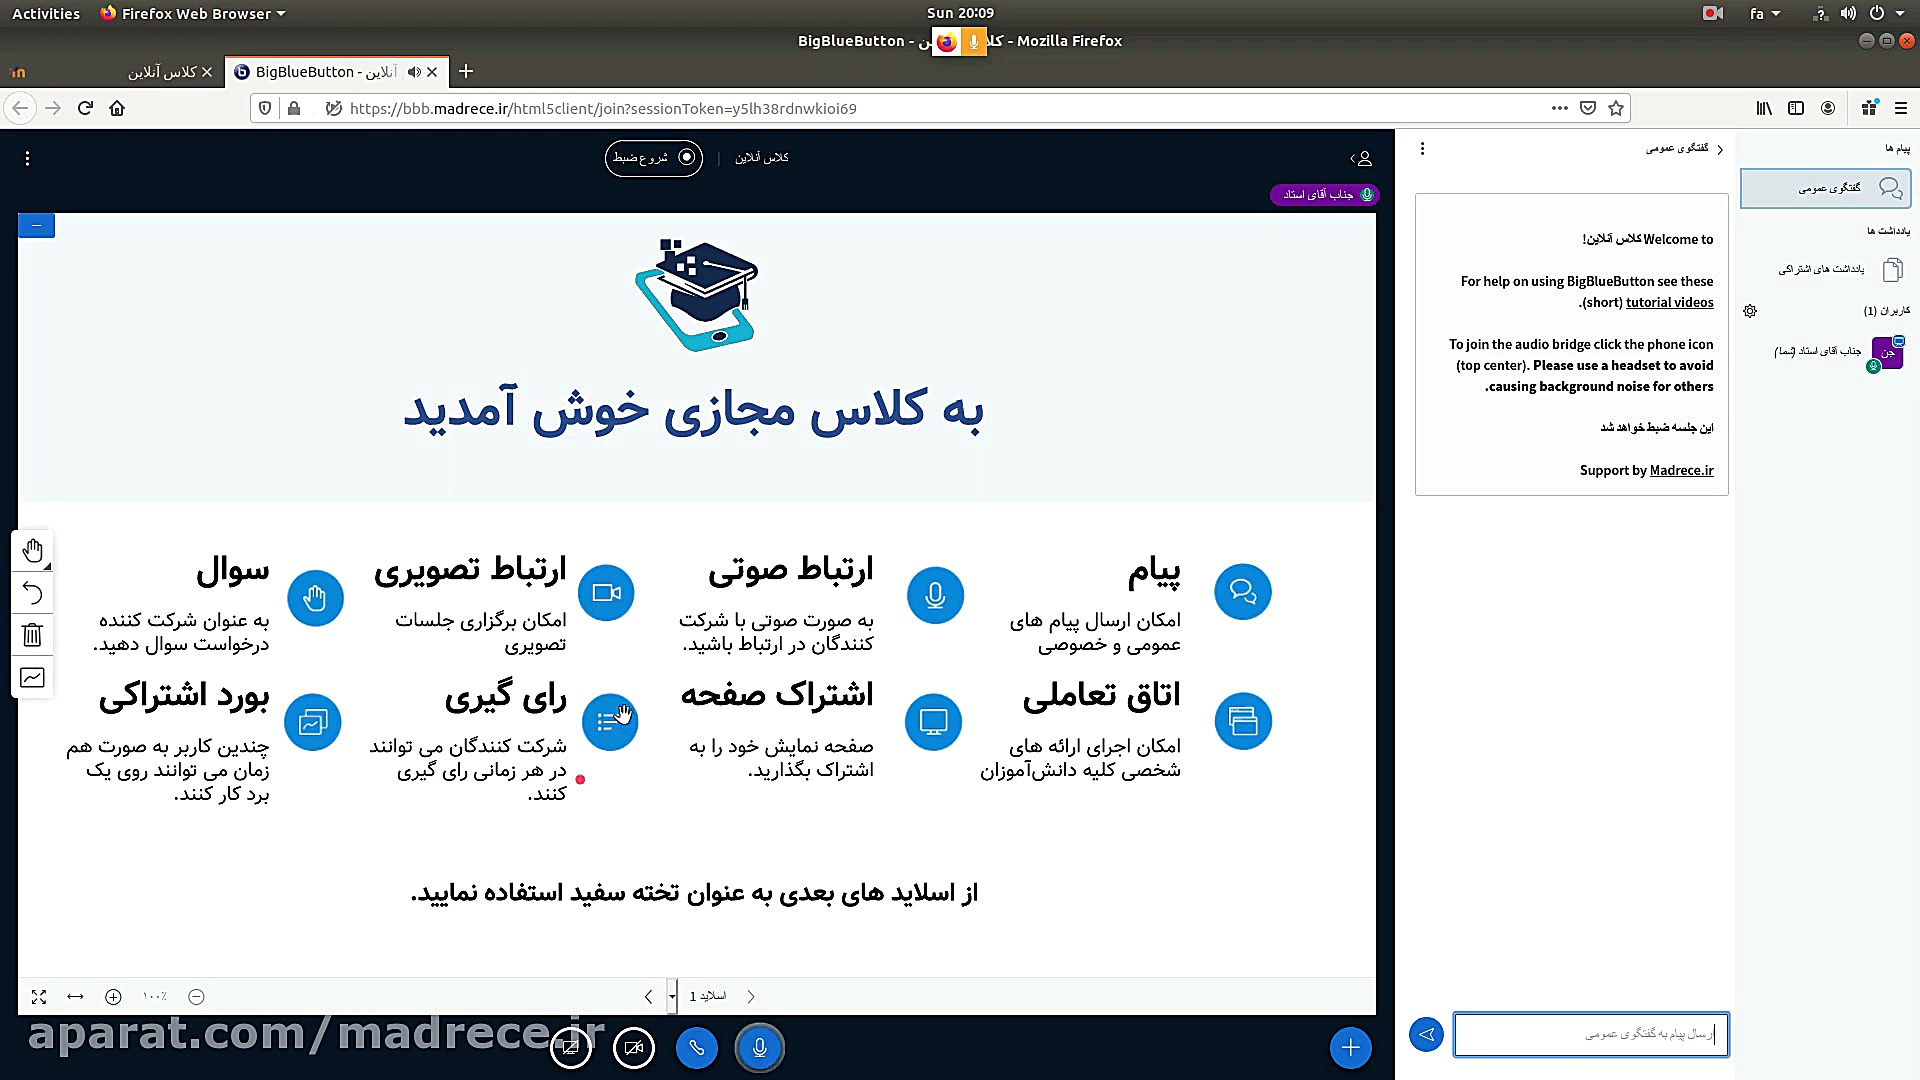Leave the audio conference via phone icon
Screen dimensions: 1920x1080
tap(697, 1048)
